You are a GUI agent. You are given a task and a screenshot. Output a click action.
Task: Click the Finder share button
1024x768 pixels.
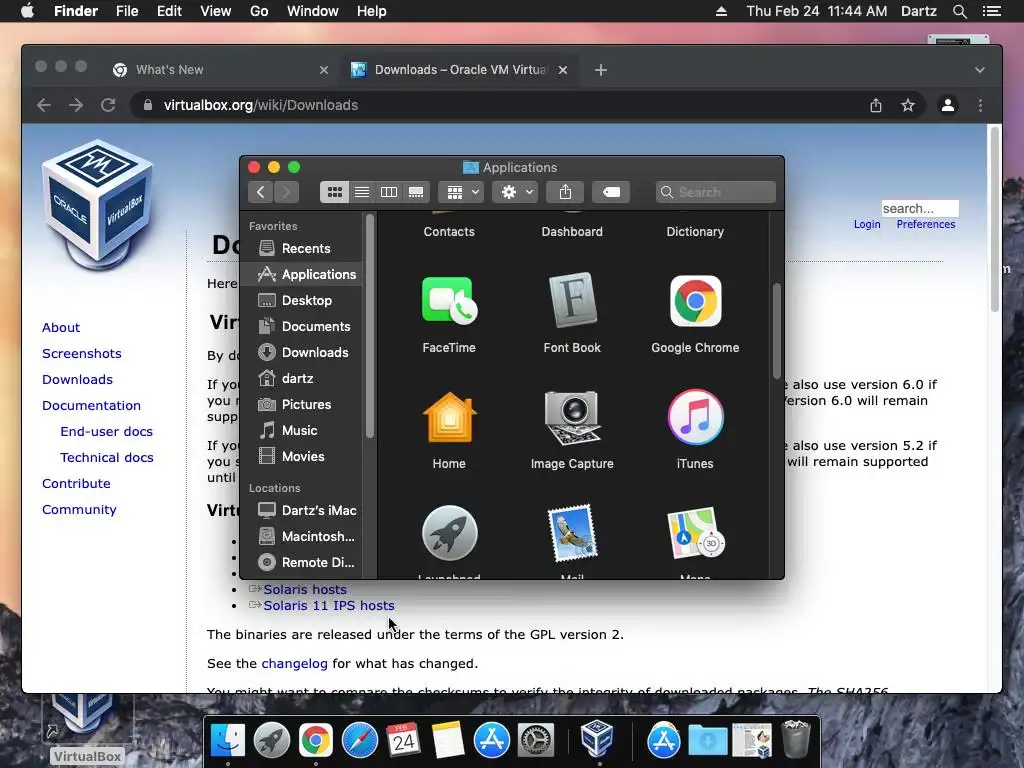(565, 192)
